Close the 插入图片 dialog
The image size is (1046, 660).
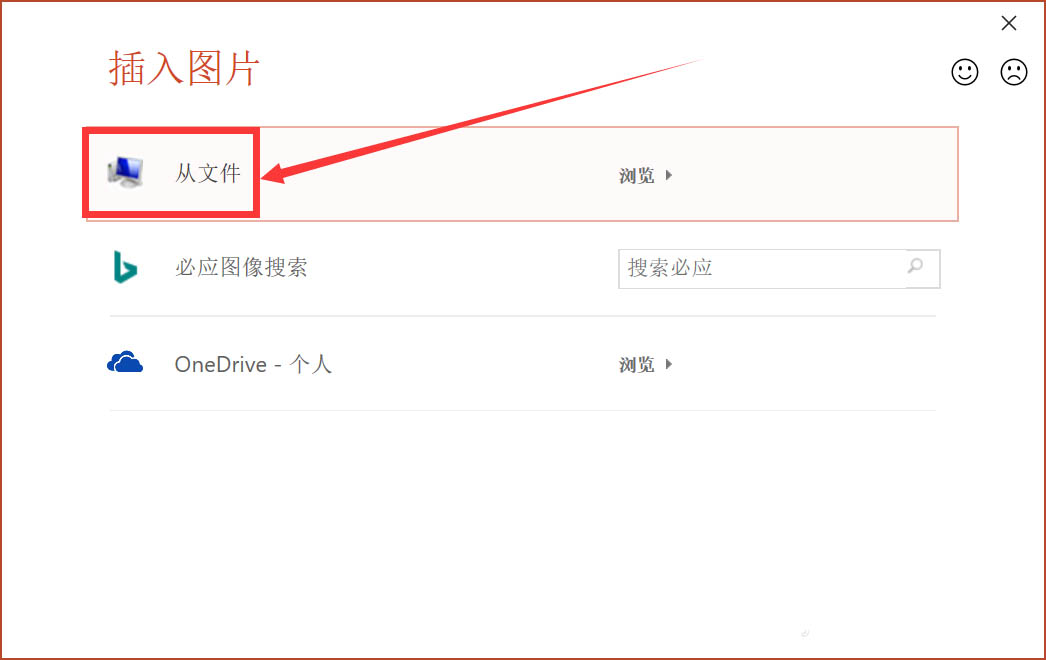1009,23
